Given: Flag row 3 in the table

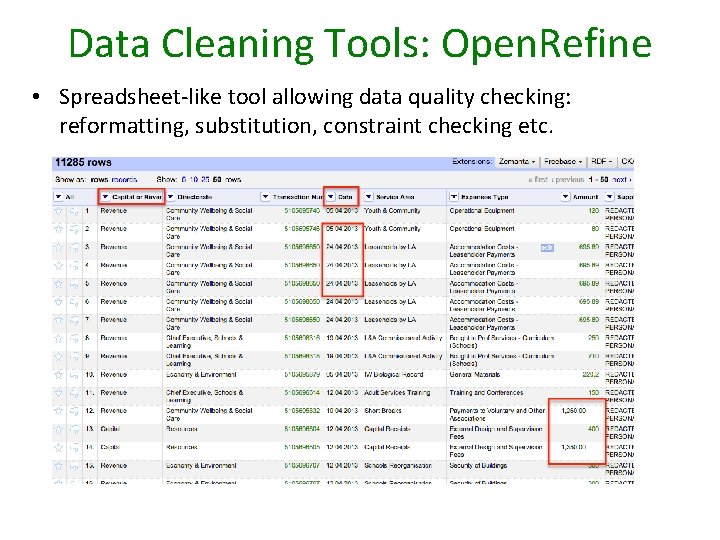Looking at the screenshot, I should coord(74,248).
